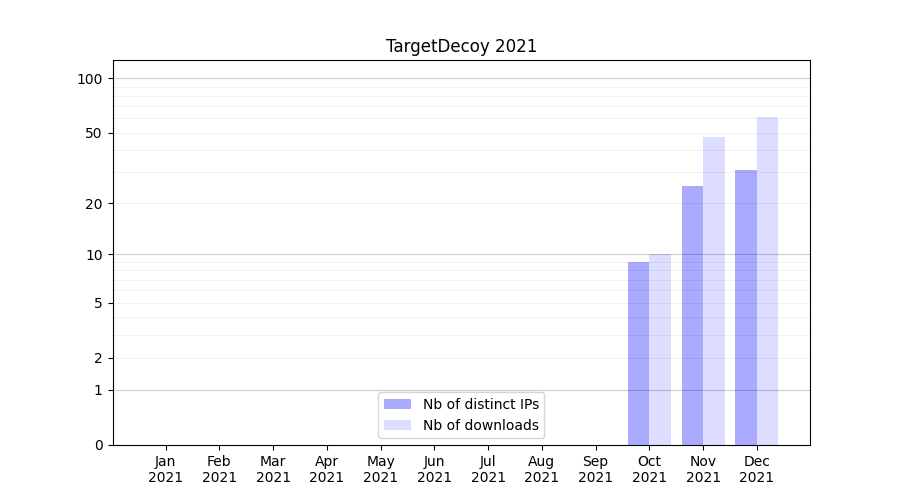Select the chart title 'TargetDecoy 2021'
900x500 pixels.
461,46
